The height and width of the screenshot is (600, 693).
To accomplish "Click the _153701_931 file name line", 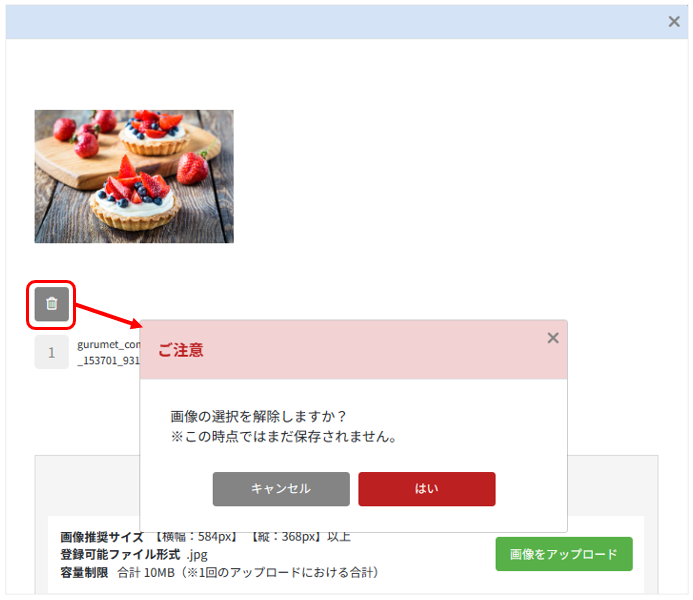I will tap(109, 361).
